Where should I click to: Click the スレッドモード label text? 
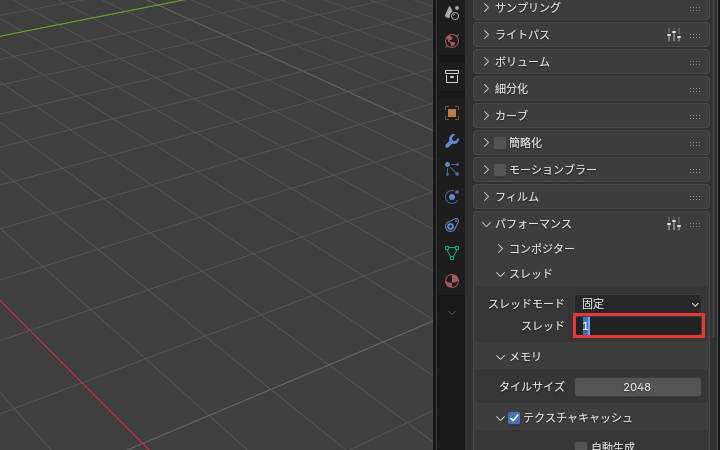click(526, 304)
